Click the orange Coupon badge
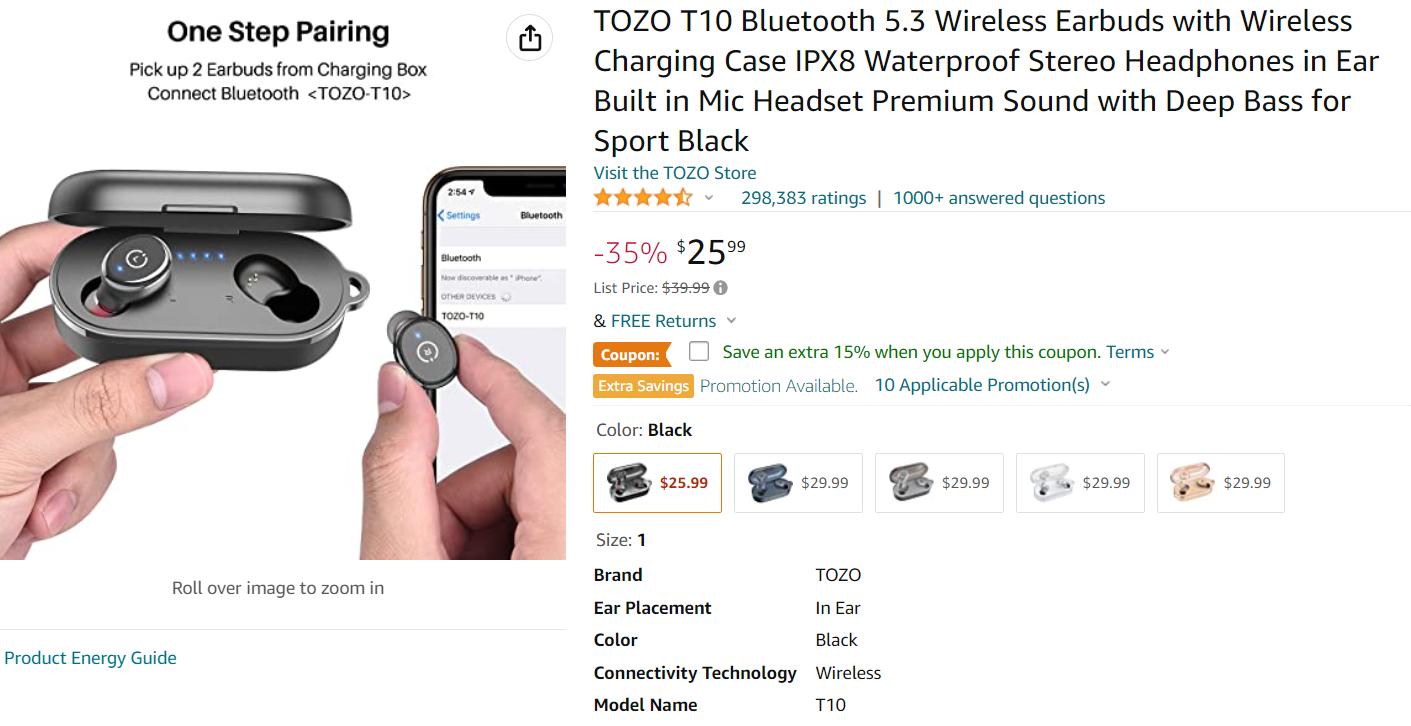The height and width of the screenshot is (726, 1411). [x=631, y=354]
